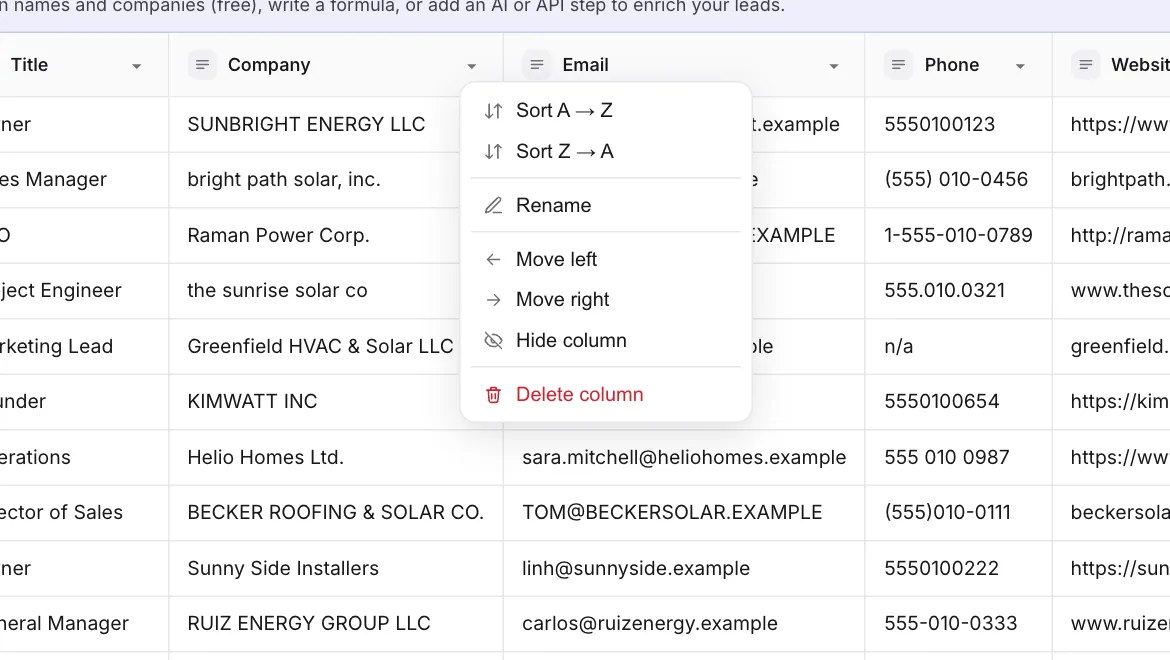The image size is (1170, 660).
Task: Click the Email column header label
Action: 585,65
